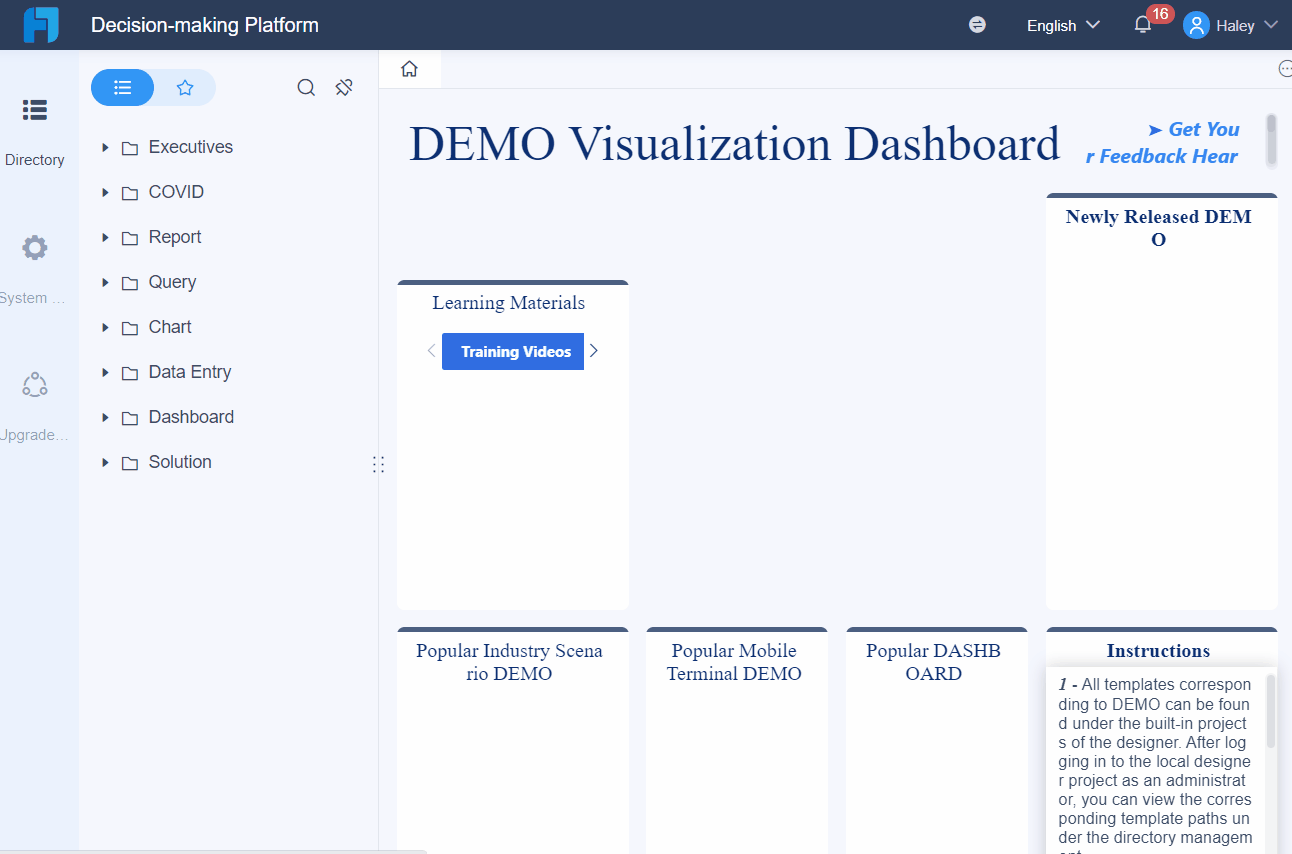Expand the Executives folder

tap(105, 147)
